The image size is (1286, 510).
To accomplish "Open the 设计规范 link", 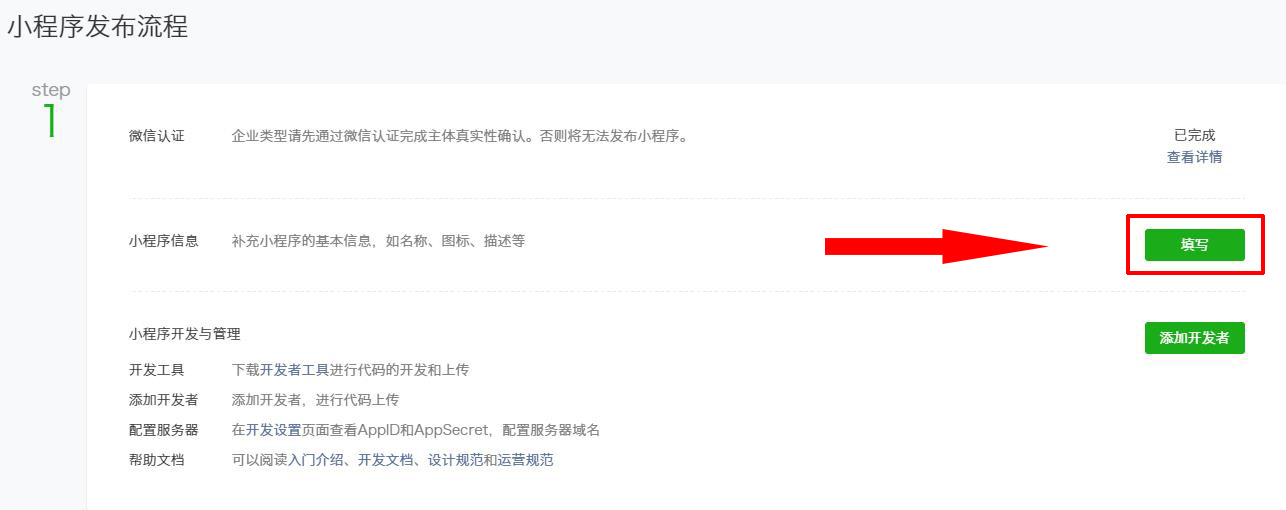I will click(455, 460).
